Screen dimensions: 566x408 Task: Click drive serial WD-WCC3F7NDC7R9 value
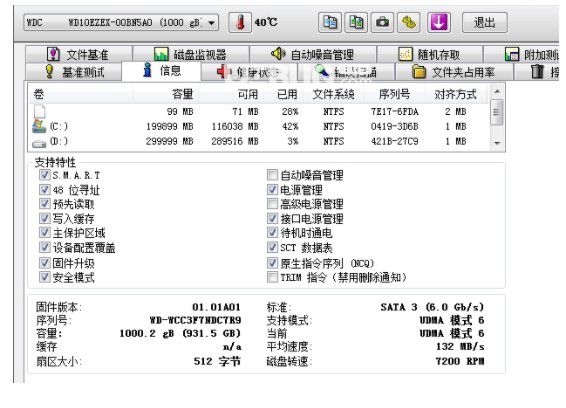[195, 320]
